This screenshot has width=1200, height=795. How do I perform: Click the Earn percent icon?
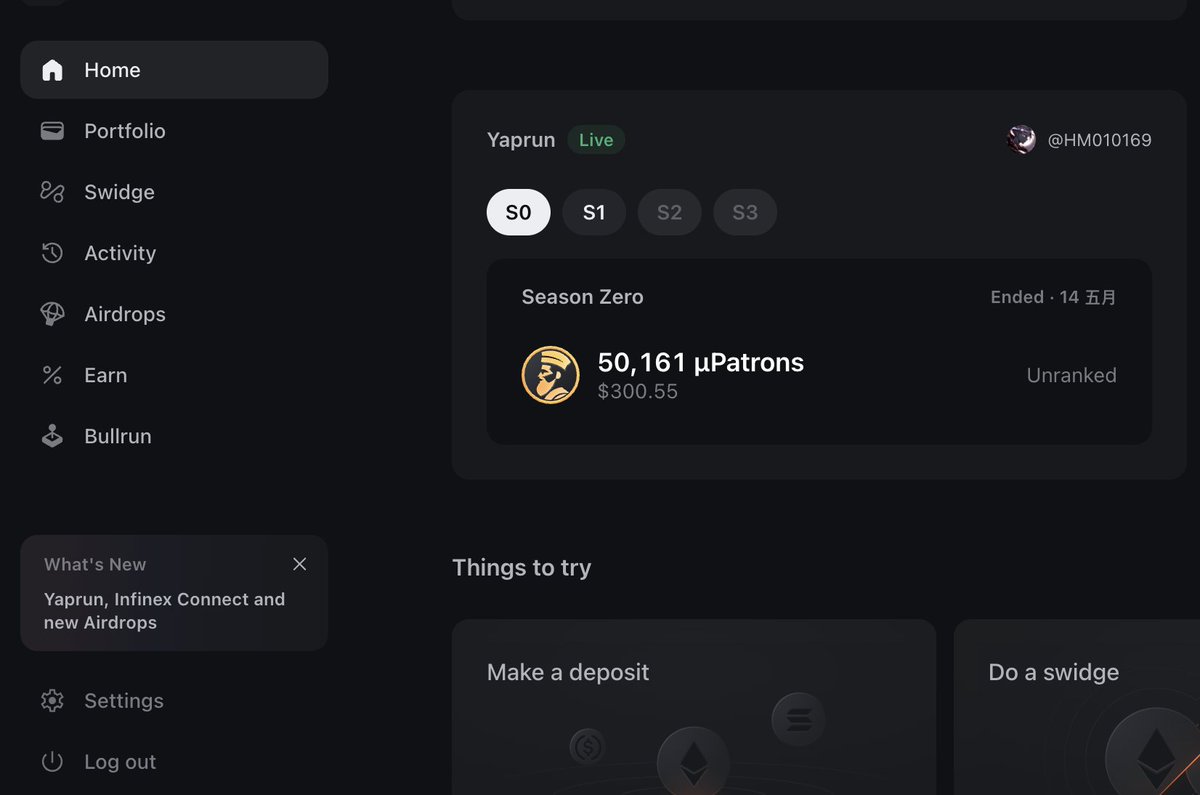pyautogui.click(x=52, y=375)
